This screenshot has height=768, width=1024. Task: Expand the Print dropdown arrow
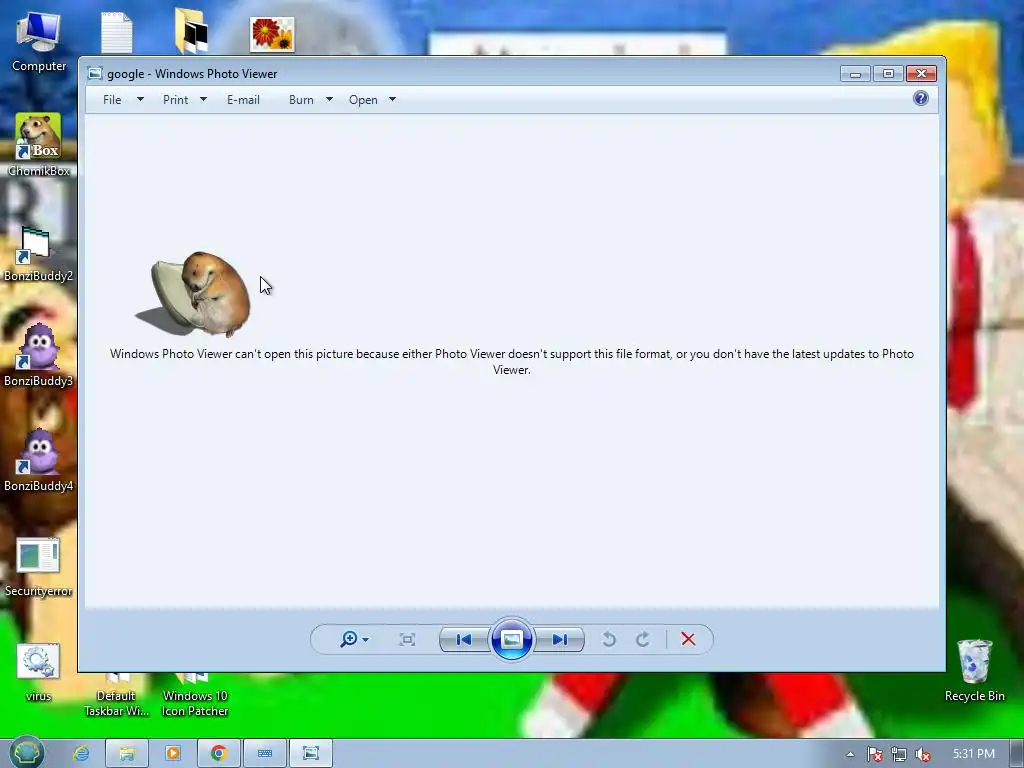point(203,99)
